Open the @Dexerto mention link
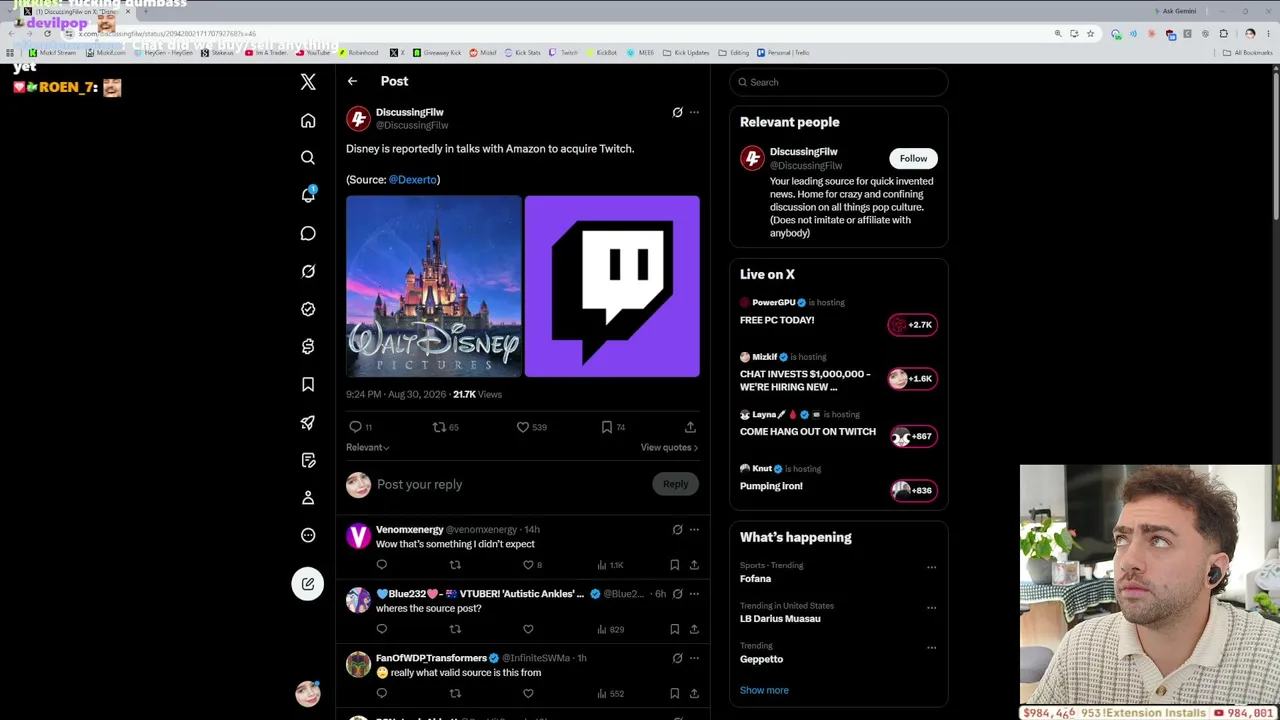This screenshot has width=1280, height=720. click(x=413, y=180)
